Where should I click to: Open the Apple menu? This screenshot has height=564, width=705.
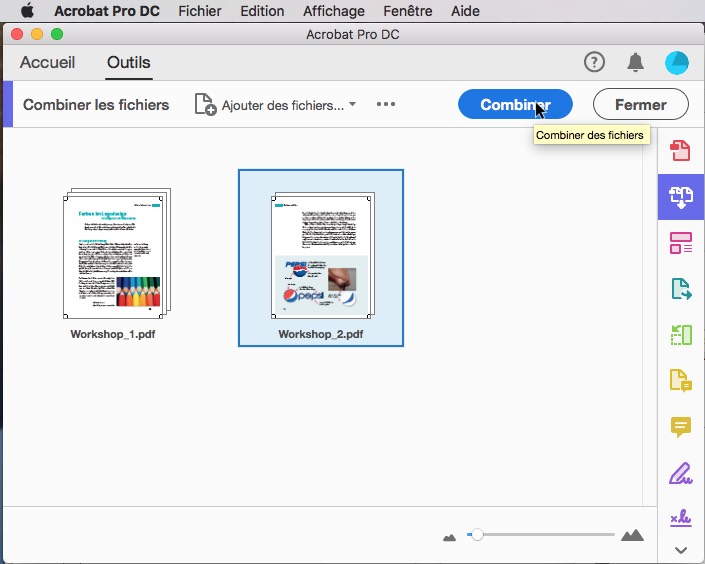(x=27, y=10)
